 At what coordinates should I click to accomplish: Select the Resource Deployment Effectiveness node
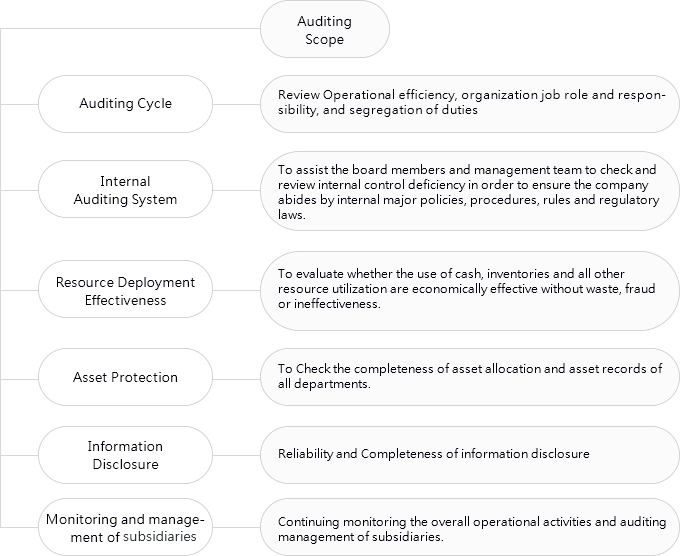pyautogui.click(x=125, y=289)
